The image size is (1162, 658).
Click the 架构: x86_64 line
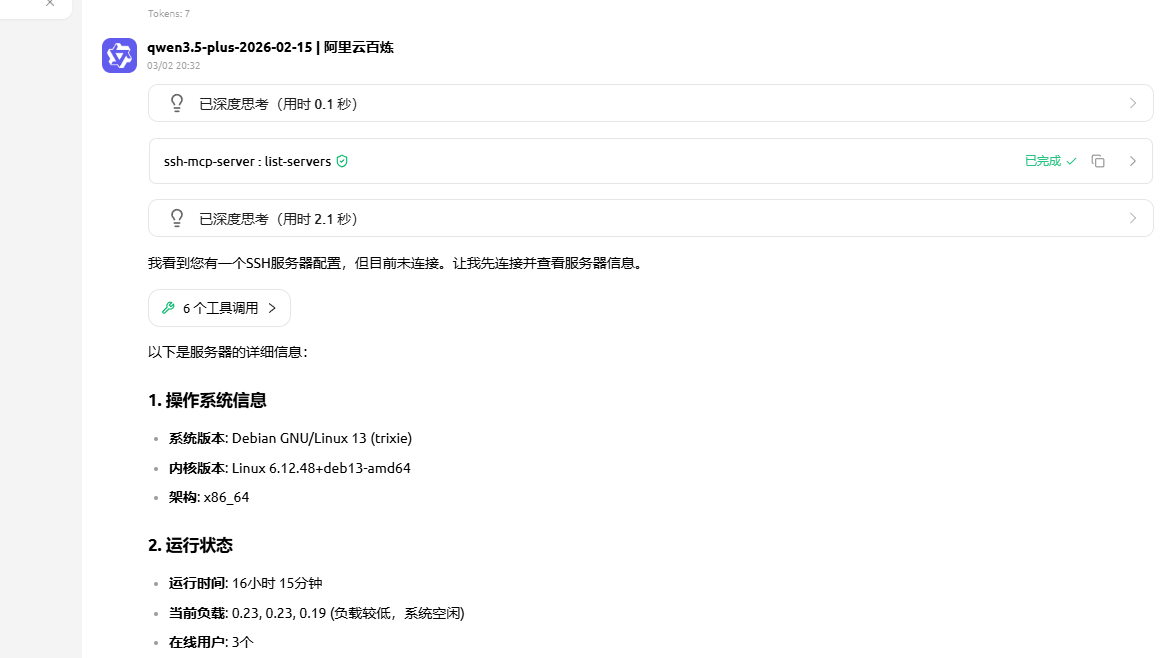coord(209,497)
